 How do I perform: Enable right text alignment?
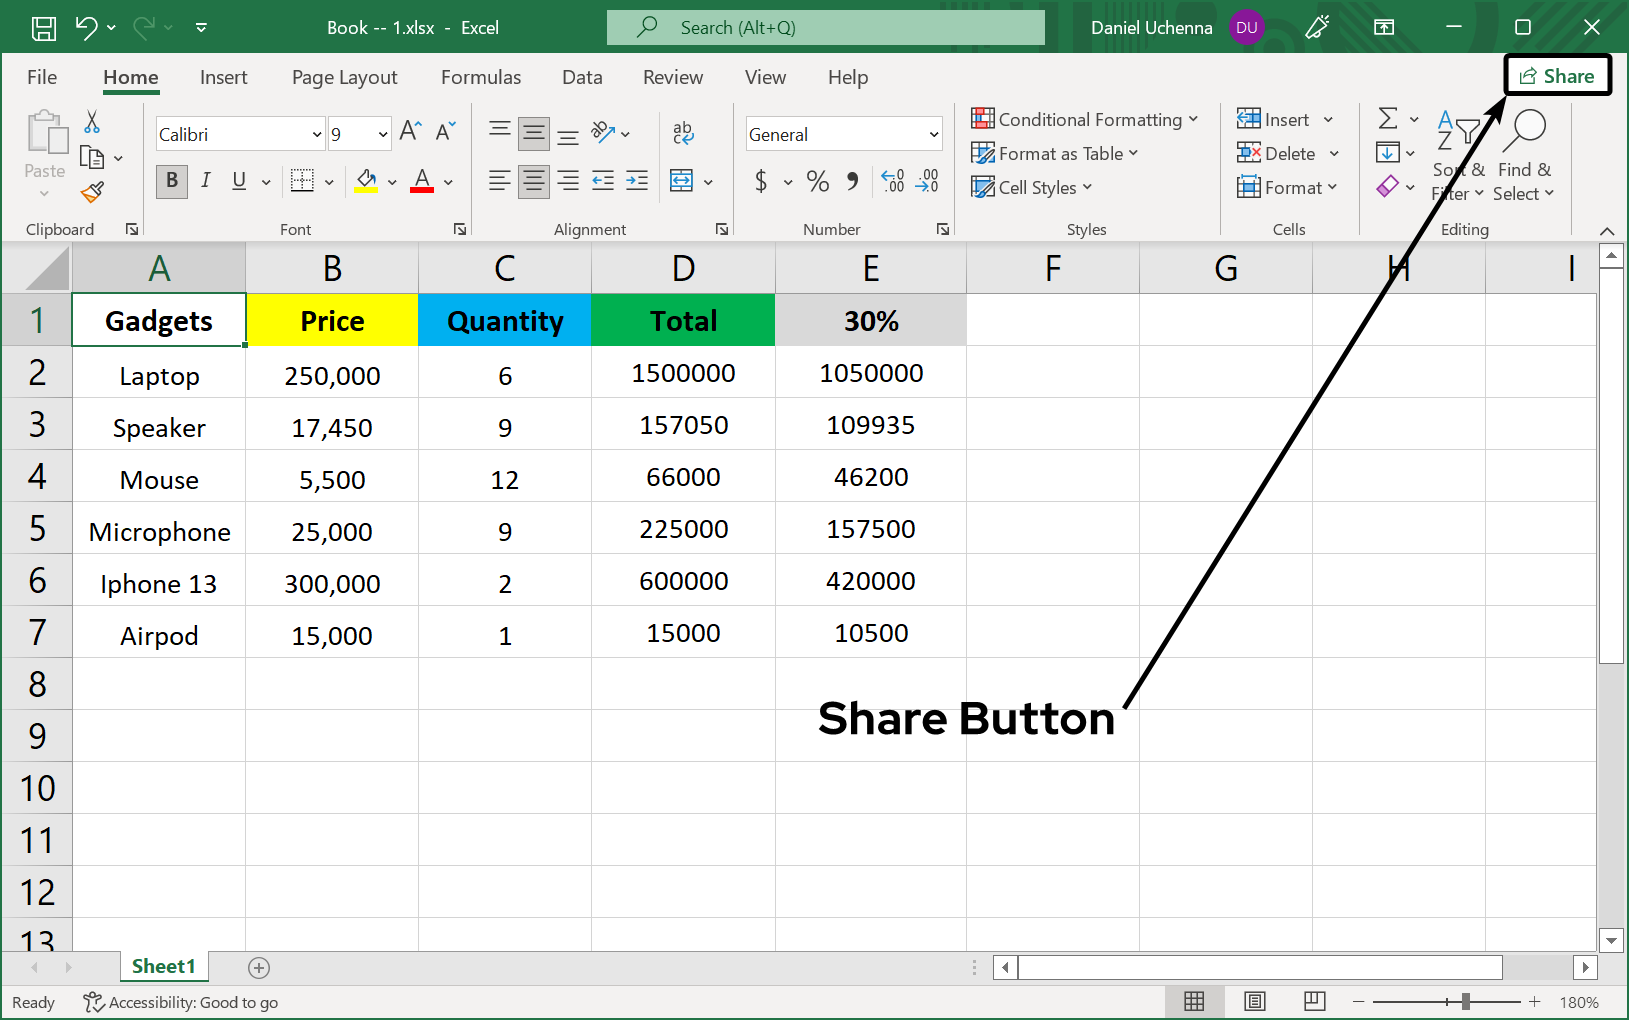569,181
